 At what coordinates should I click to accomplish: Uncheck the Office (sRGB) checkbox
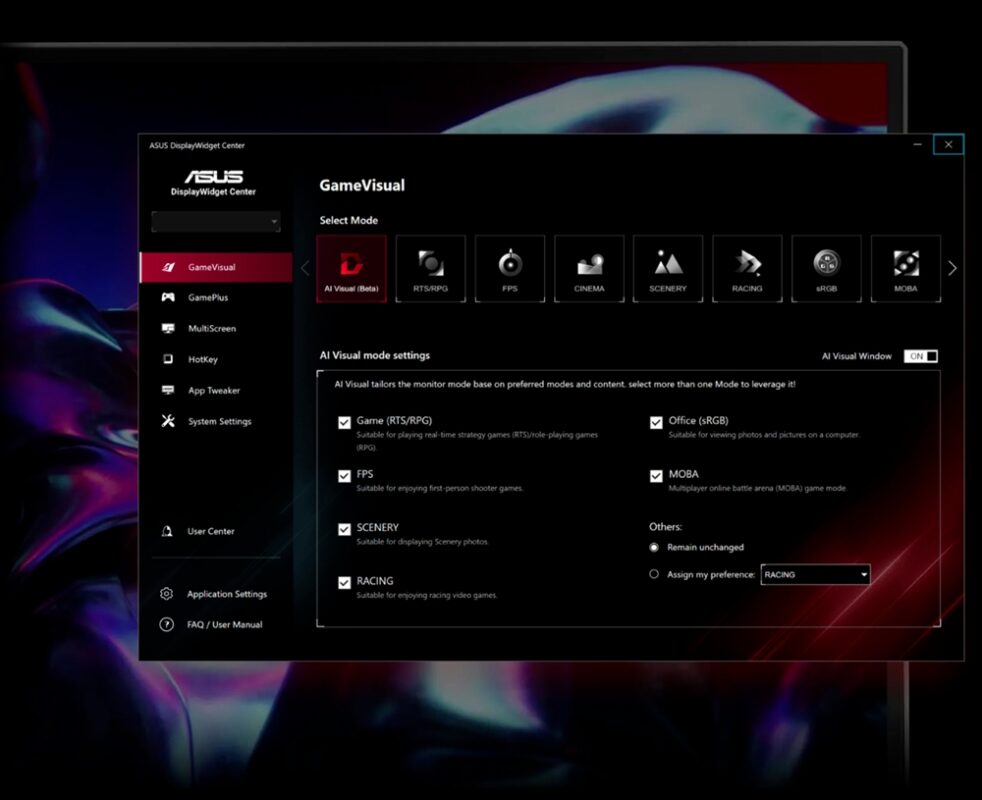click(x=656, y=423)
